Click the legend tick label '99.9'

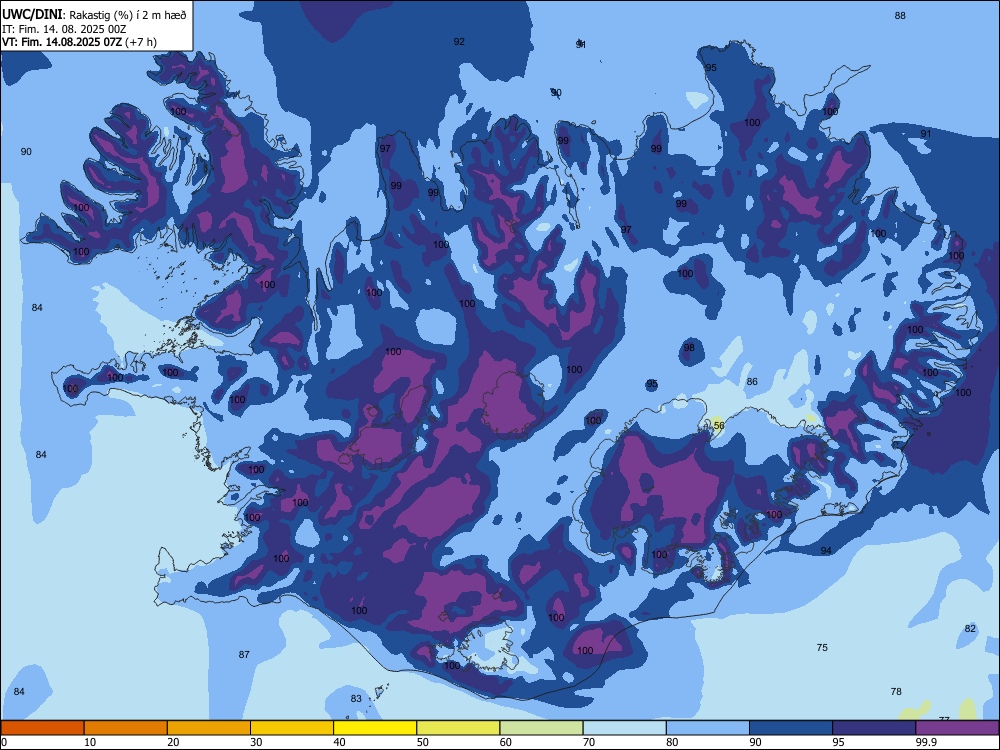pyautogui.click(x=927, y=742)
